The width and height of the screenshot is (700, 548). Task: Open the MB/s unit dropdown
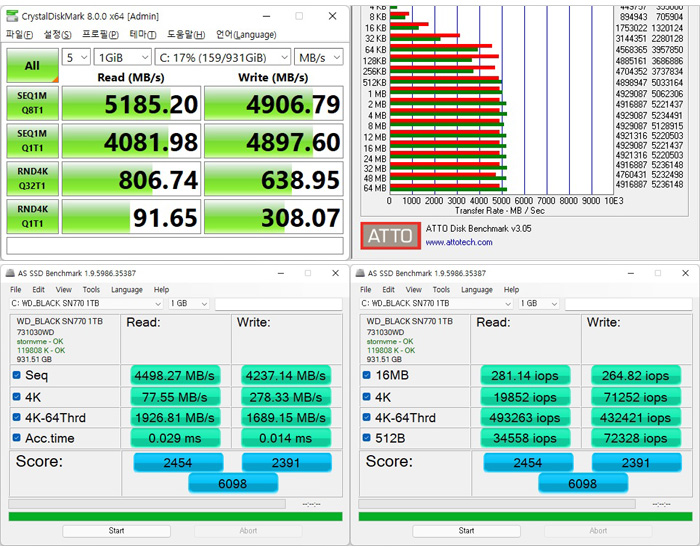pyautogui.click(x=318, y=57)
